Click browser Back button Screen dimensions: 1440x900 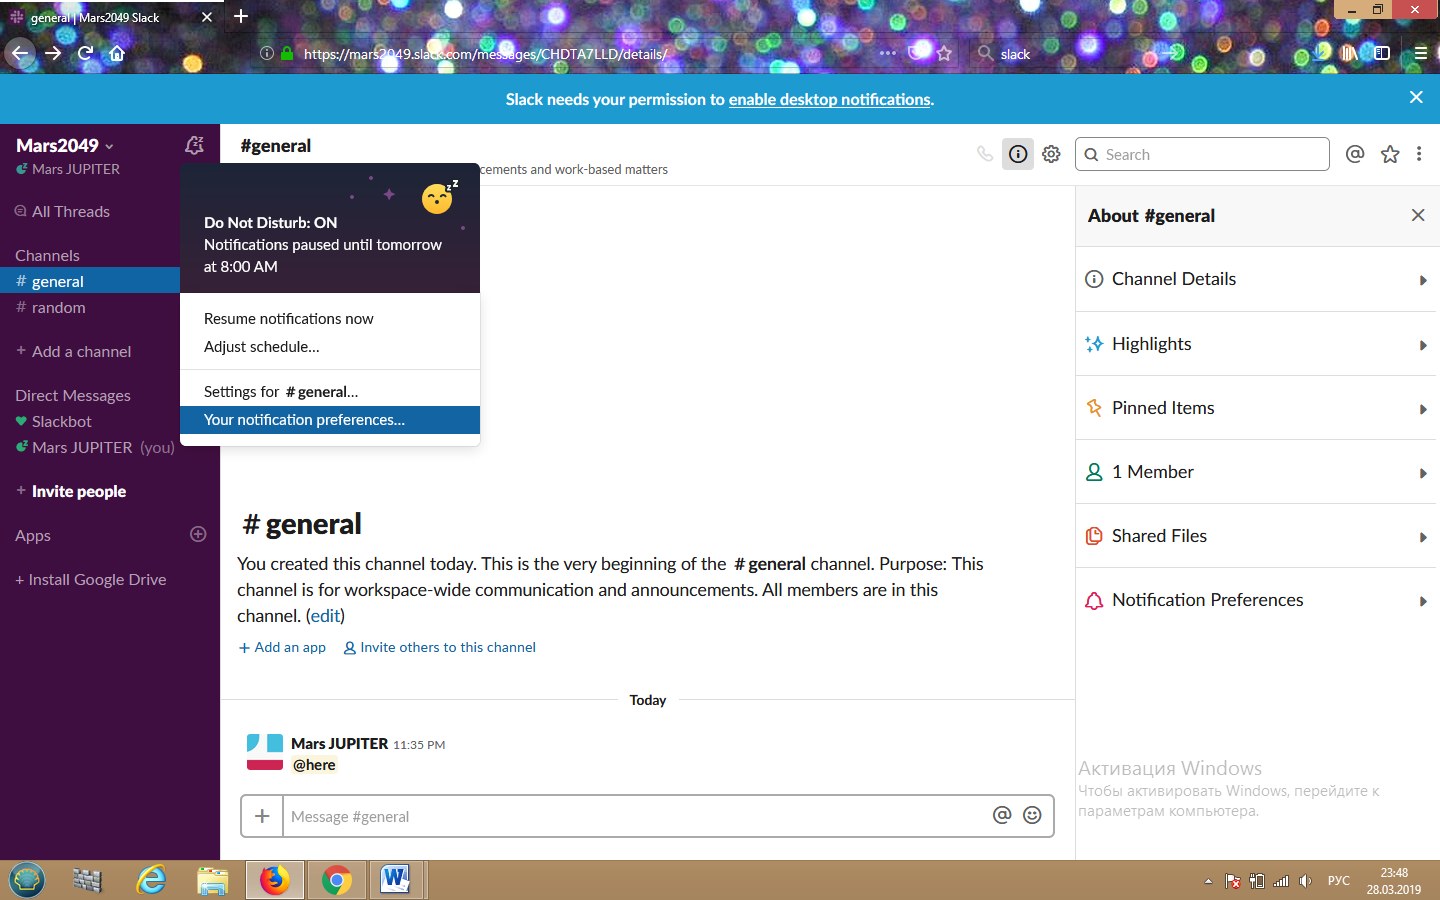(x=20, y=53)
